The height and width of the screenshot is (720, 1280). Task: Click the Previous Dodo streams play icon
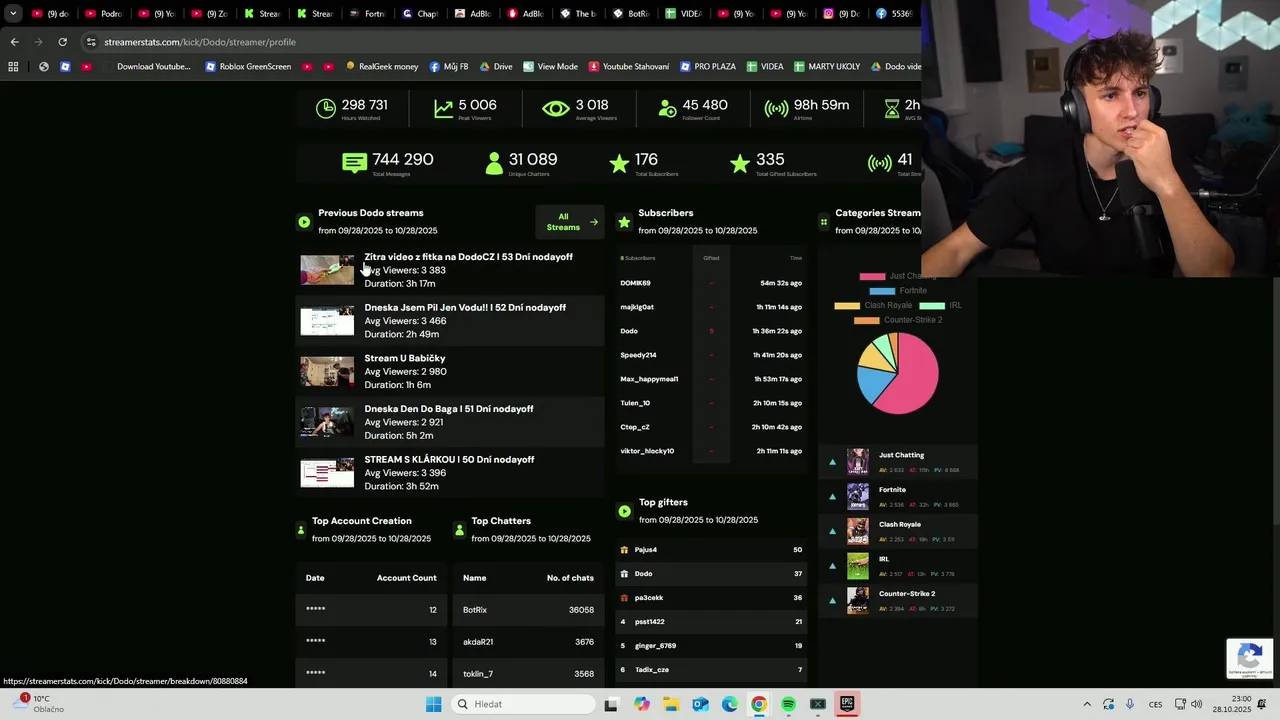click(304, 222)
